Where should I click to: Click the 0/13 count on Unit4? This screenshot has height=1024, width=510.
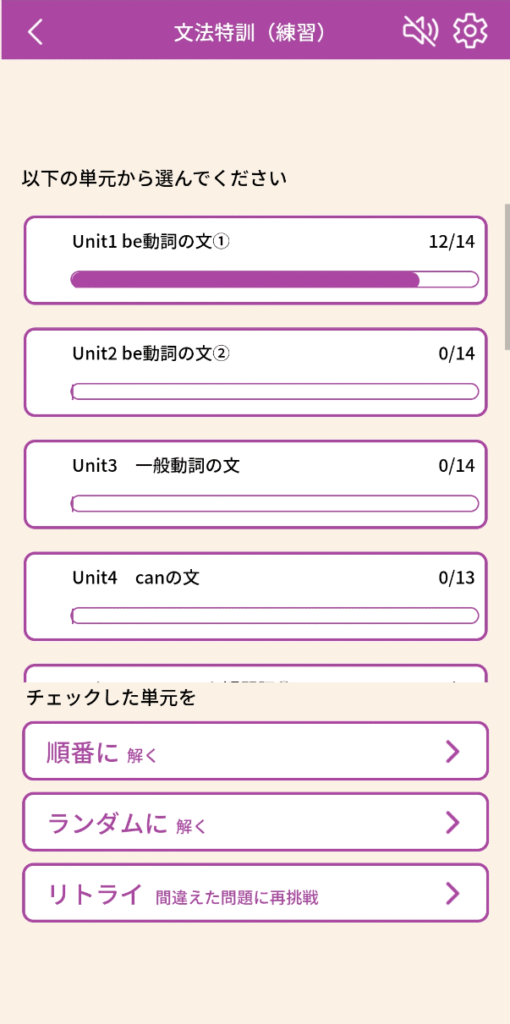tap(456, 578)
